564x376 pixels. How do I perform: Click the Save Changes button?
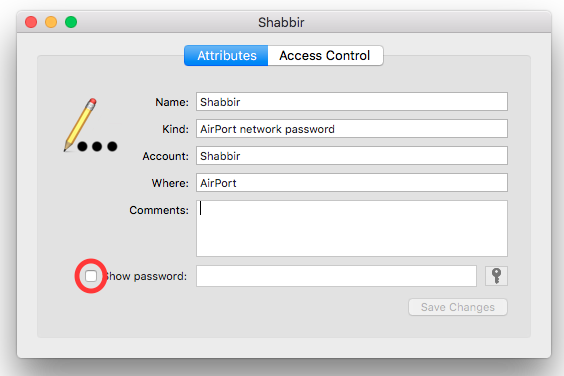[x=458, y=307]
